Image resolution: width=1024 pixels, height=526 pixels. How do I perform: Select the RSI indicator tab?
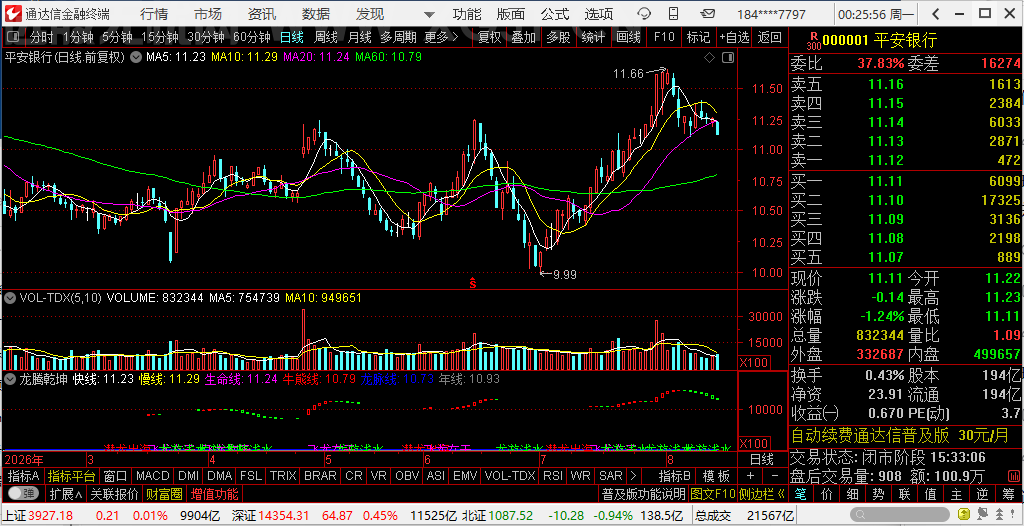(552, 476)
